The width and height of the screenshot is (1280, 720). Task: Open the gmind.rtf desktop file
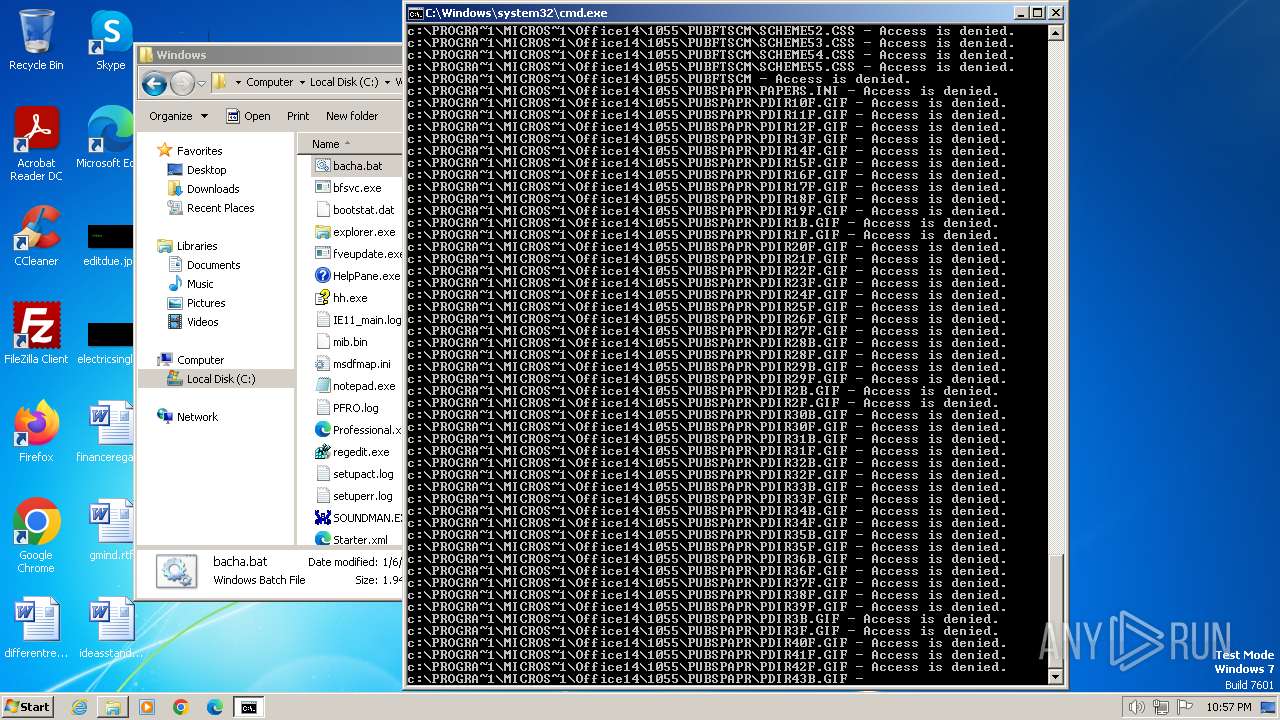[x=110, y=530]
